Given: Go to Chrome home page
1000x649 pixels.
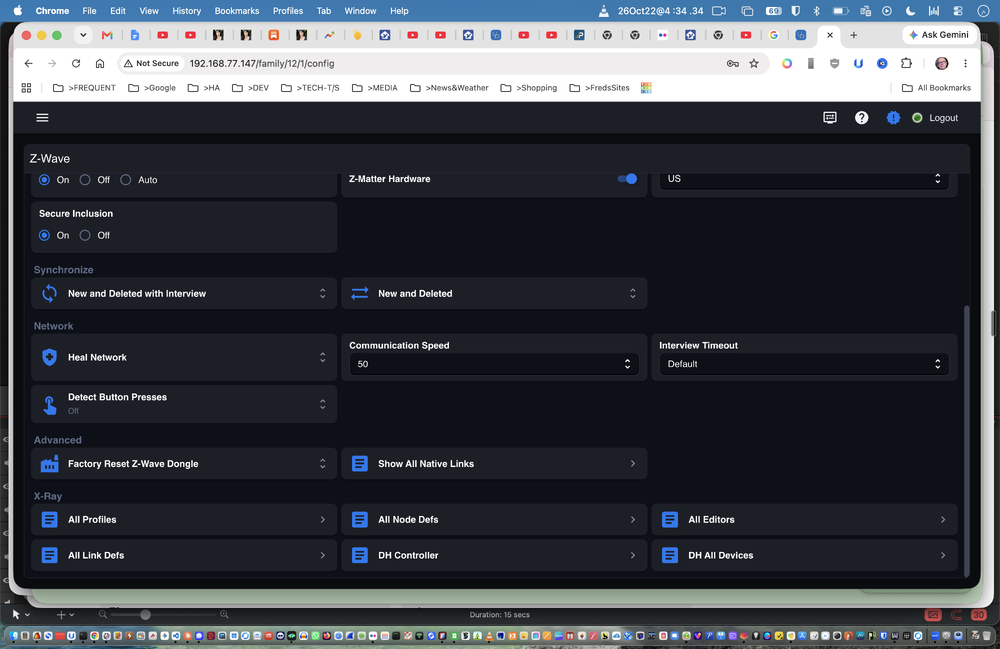Looking at the screenshot, I should point(99,63).
